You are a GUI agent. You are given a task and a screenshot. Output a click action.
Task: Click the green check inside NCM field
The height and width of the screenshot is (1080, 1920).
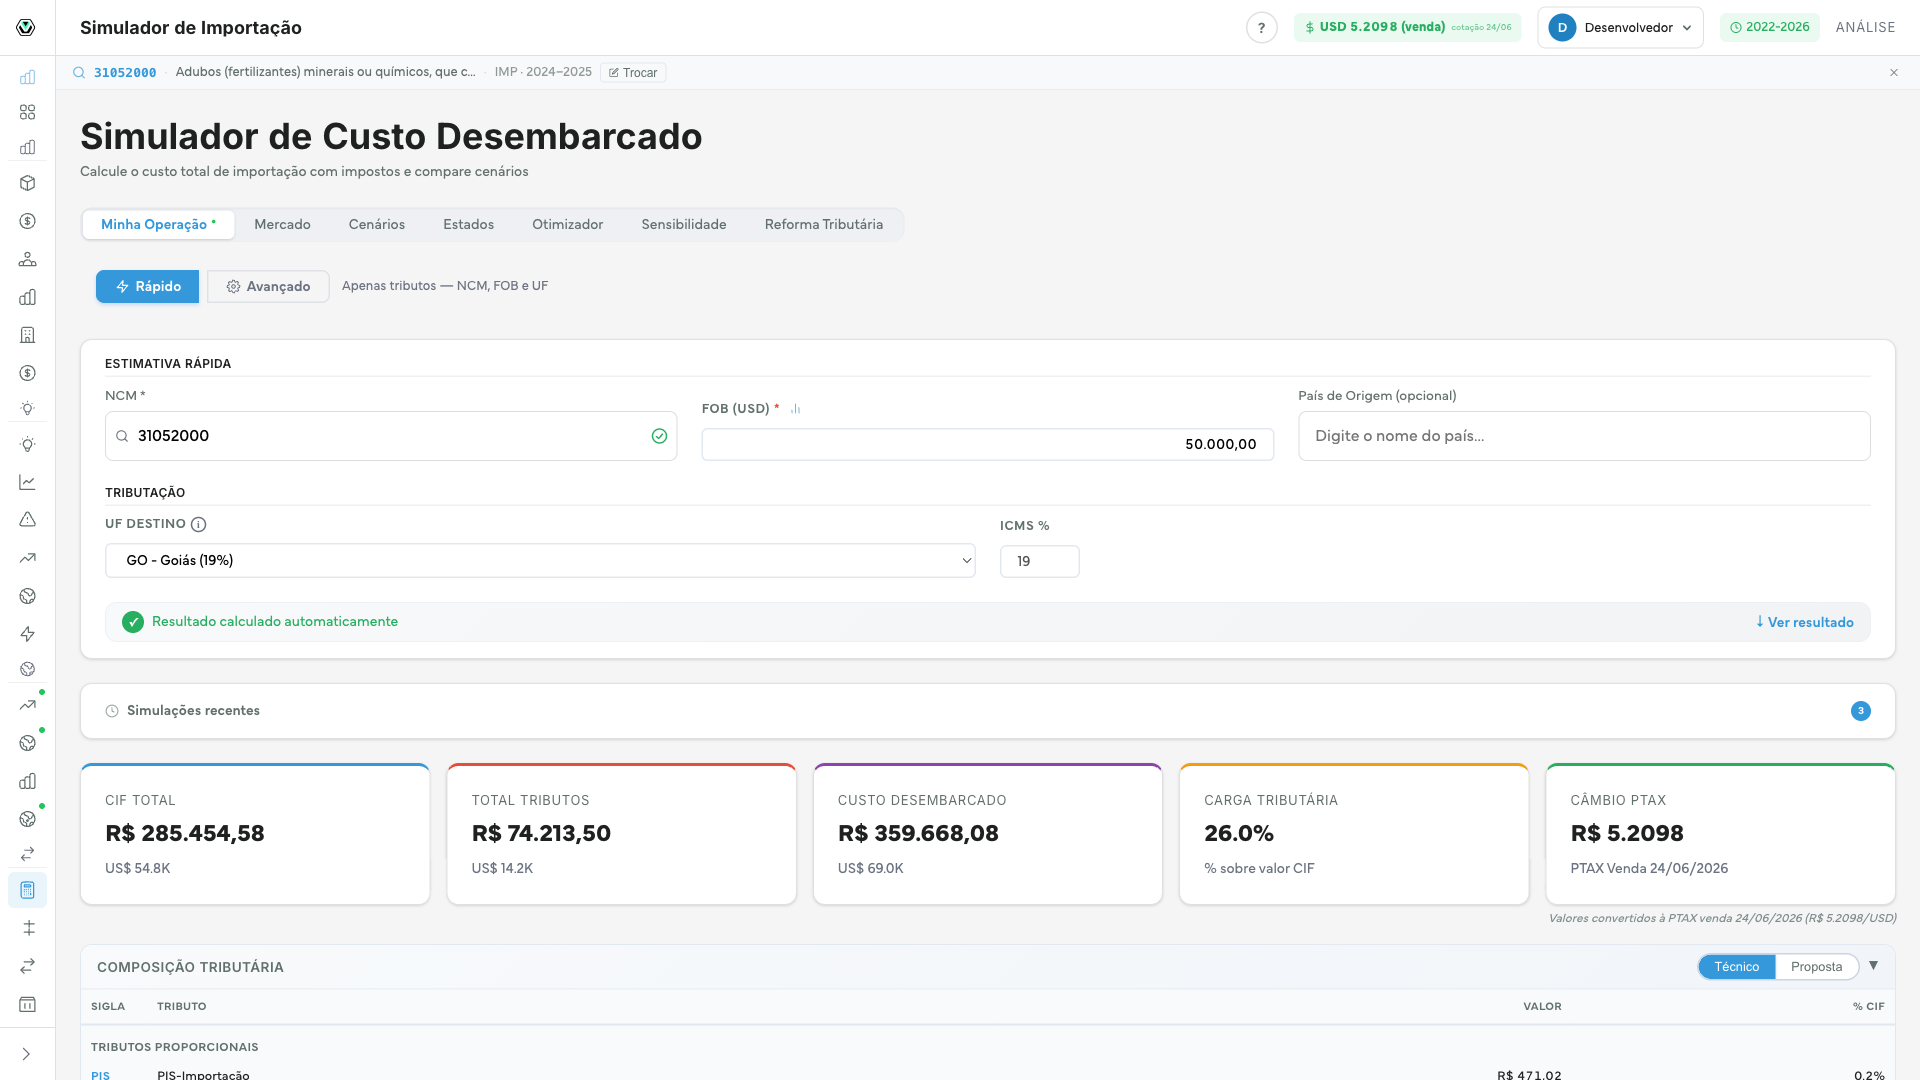659,436
